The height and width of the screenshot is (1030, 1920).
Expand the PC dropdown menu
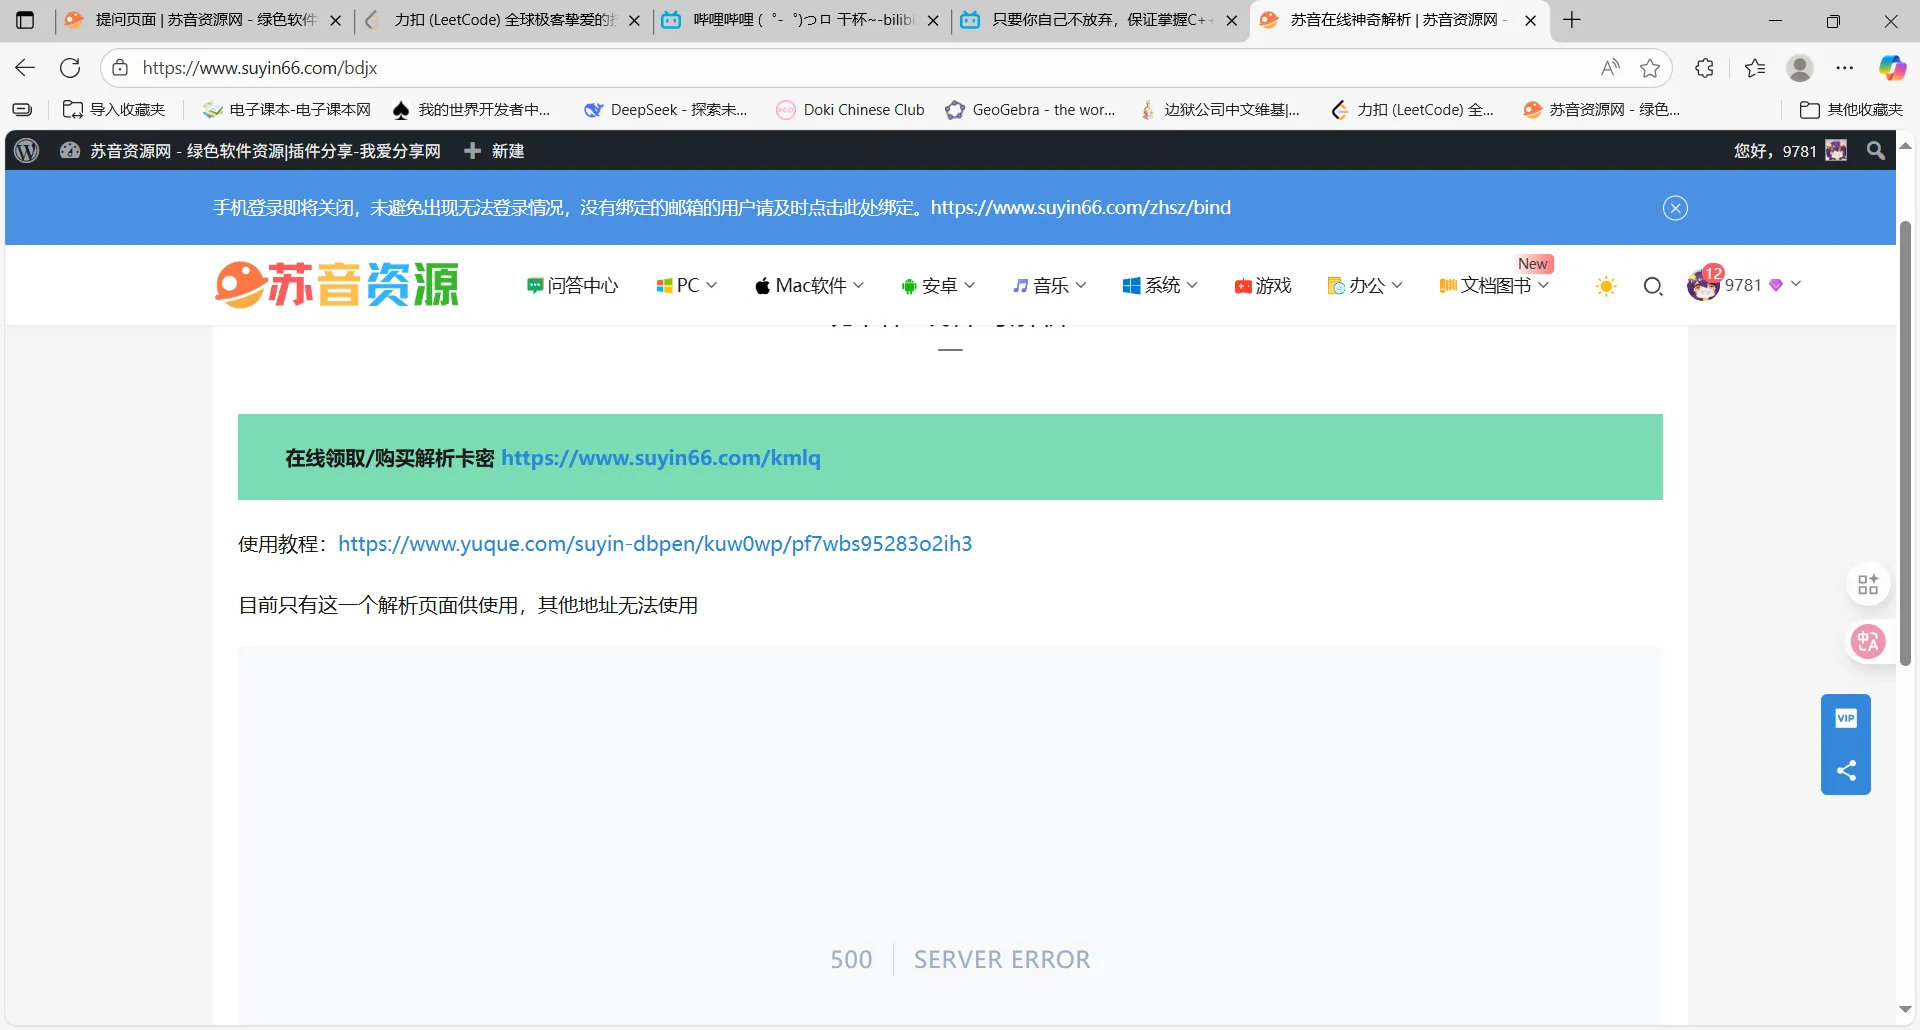pos(687,286)
